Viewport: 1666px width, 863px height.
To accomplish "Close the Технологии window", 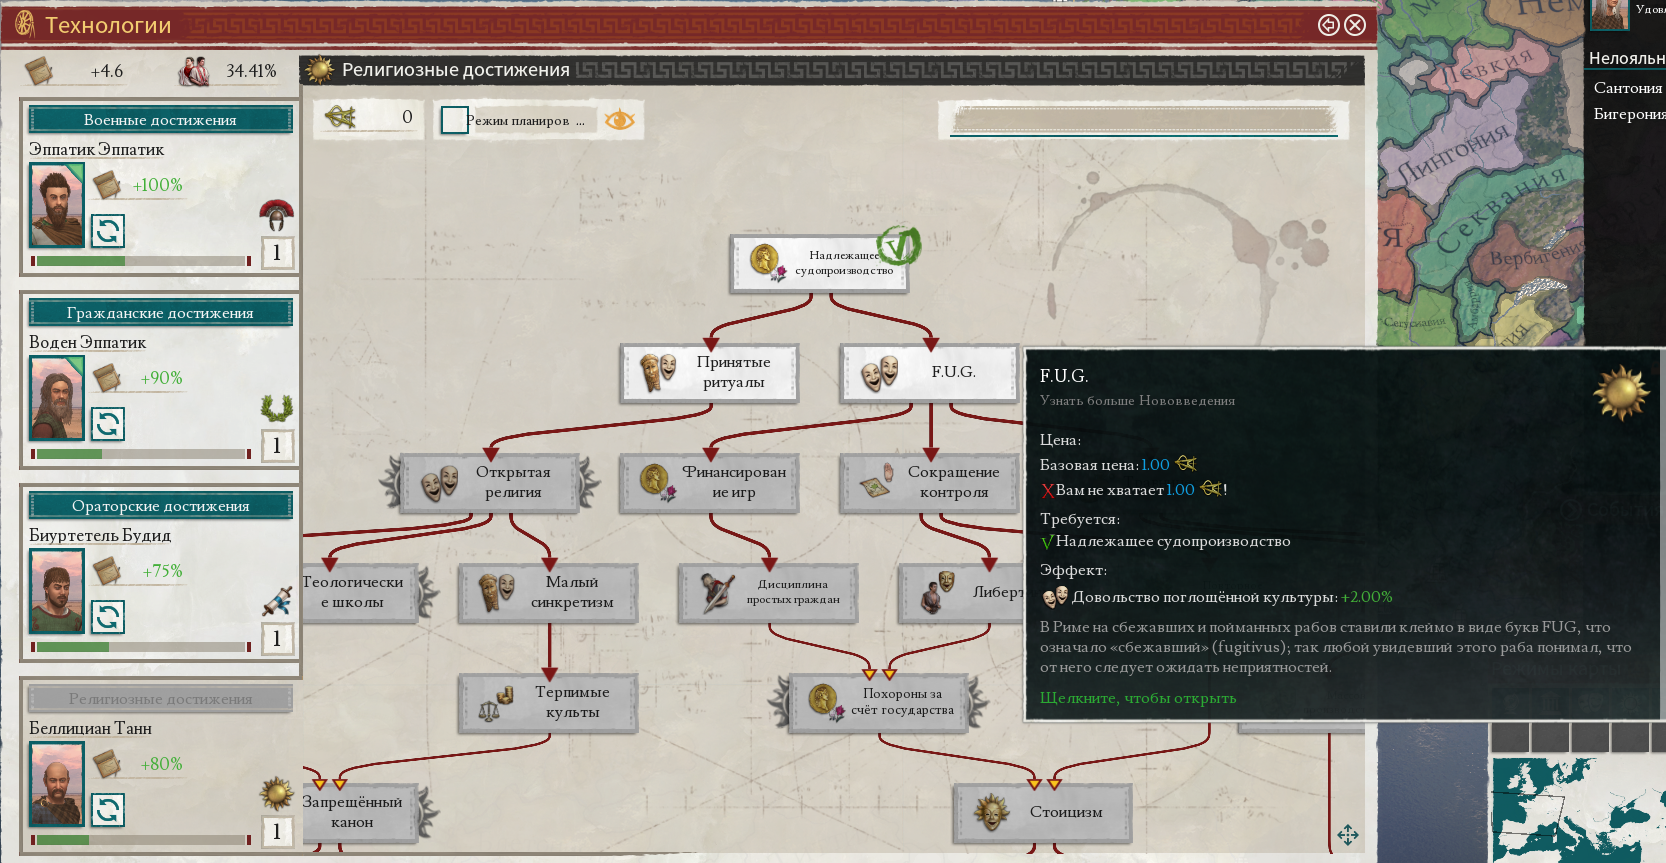I will 1355,25.
